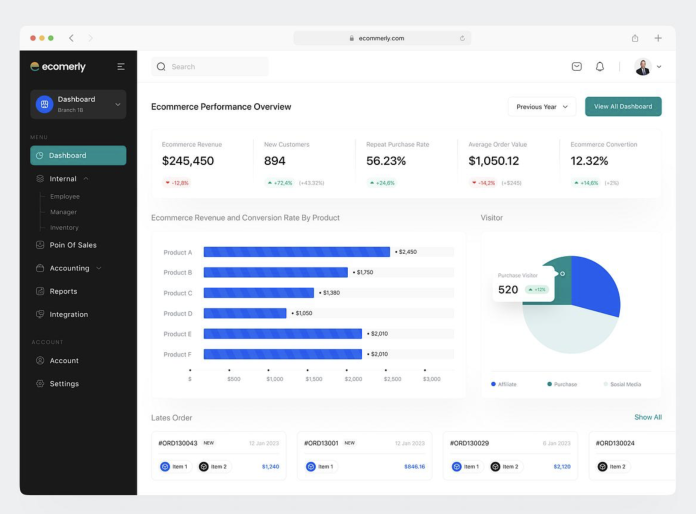The image size is (696, 514).
Task: Open Poin Of Sales menu item
Action: (73, 245)
